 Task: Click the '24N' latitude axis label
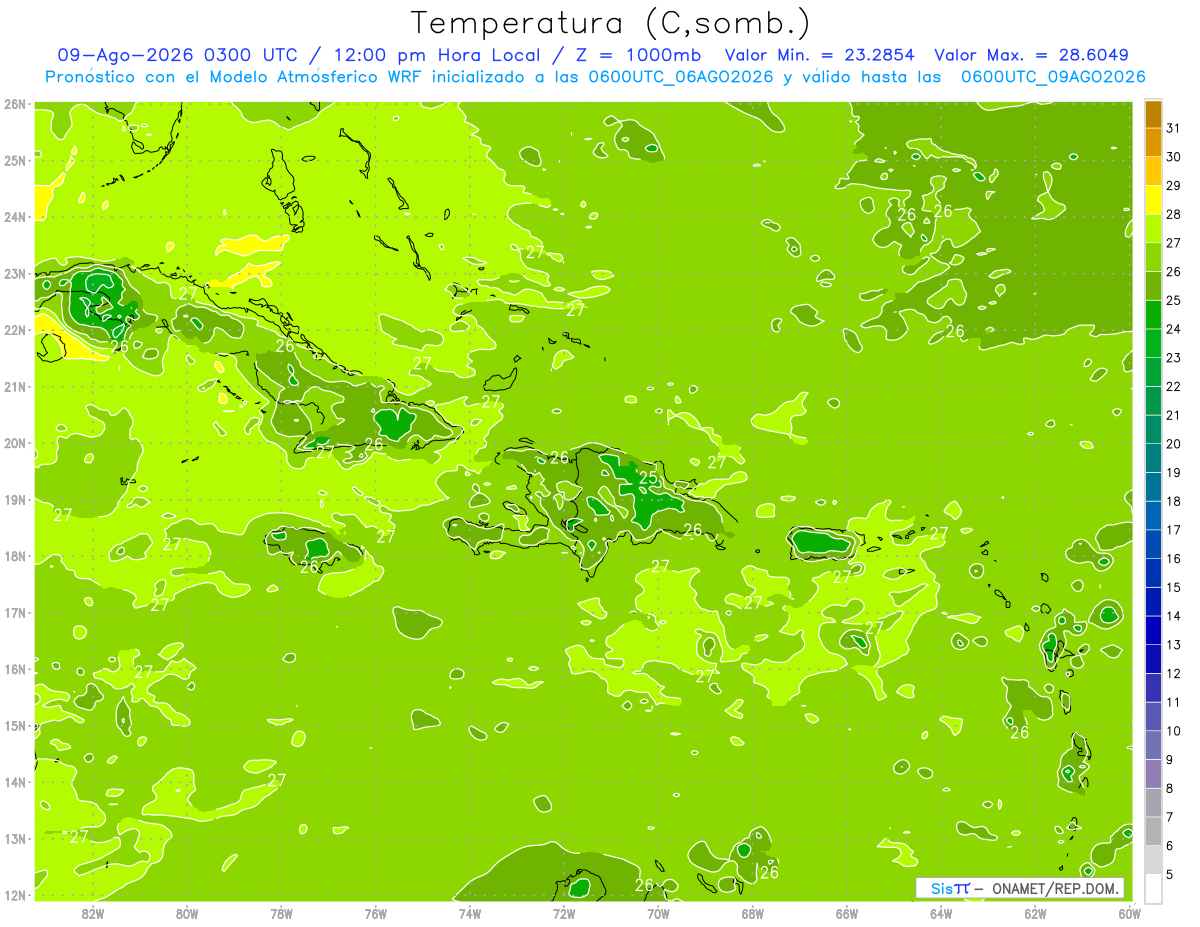tap(15, 217)
